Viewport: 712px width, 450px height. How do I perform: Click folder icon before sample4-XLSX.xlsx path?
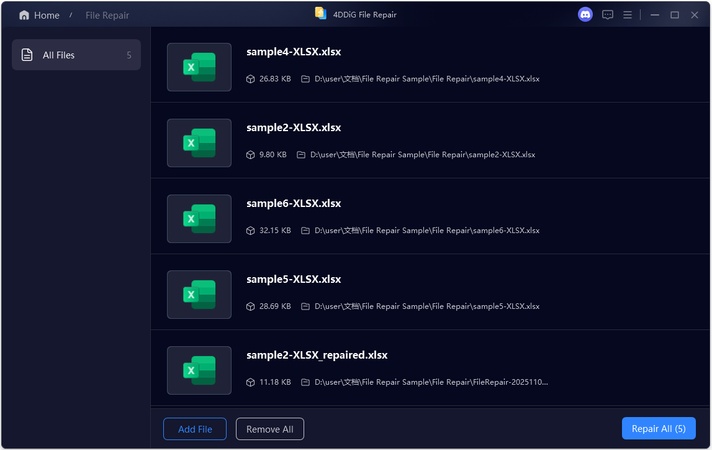(306, 79)
